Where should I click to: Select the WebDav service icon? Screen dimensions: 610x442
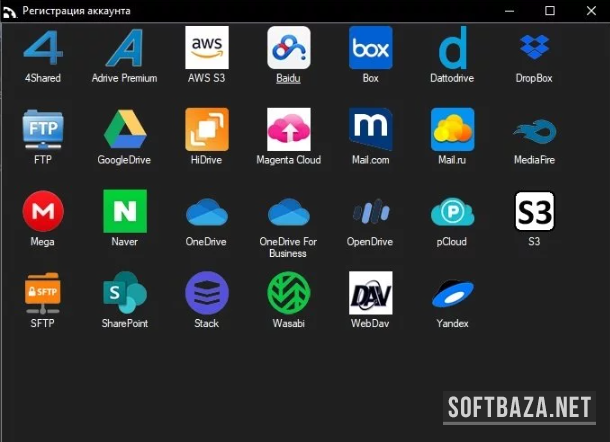pos(370,293)
